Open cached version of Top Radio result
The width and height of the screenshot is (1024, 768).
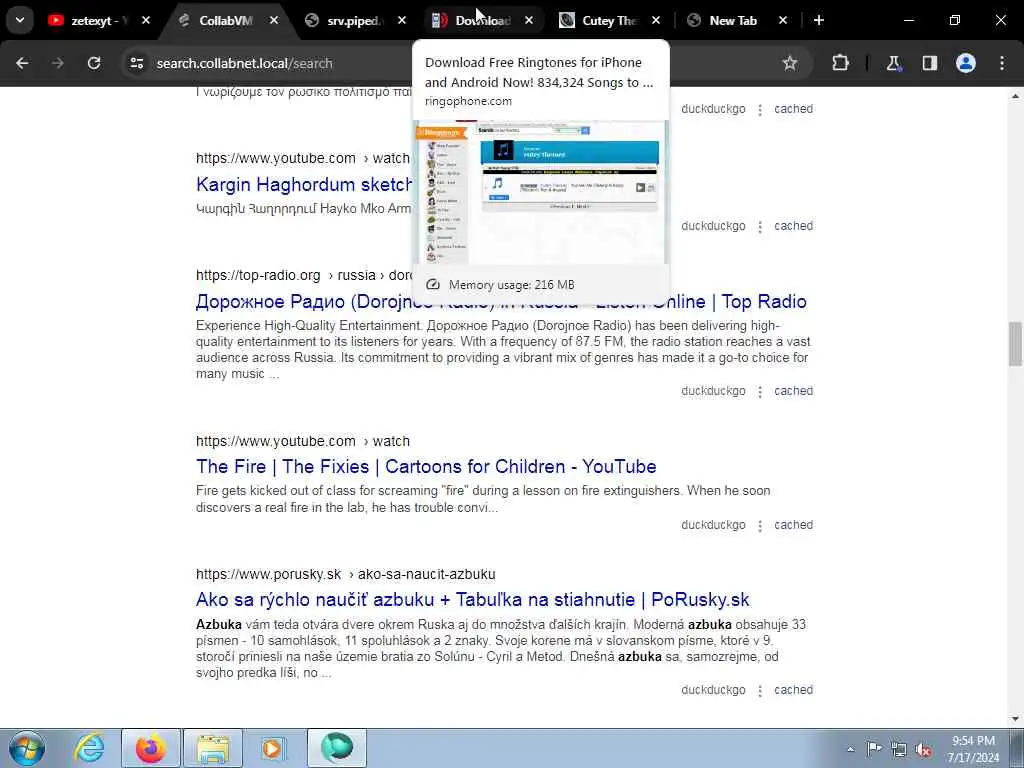click(793, 391)
